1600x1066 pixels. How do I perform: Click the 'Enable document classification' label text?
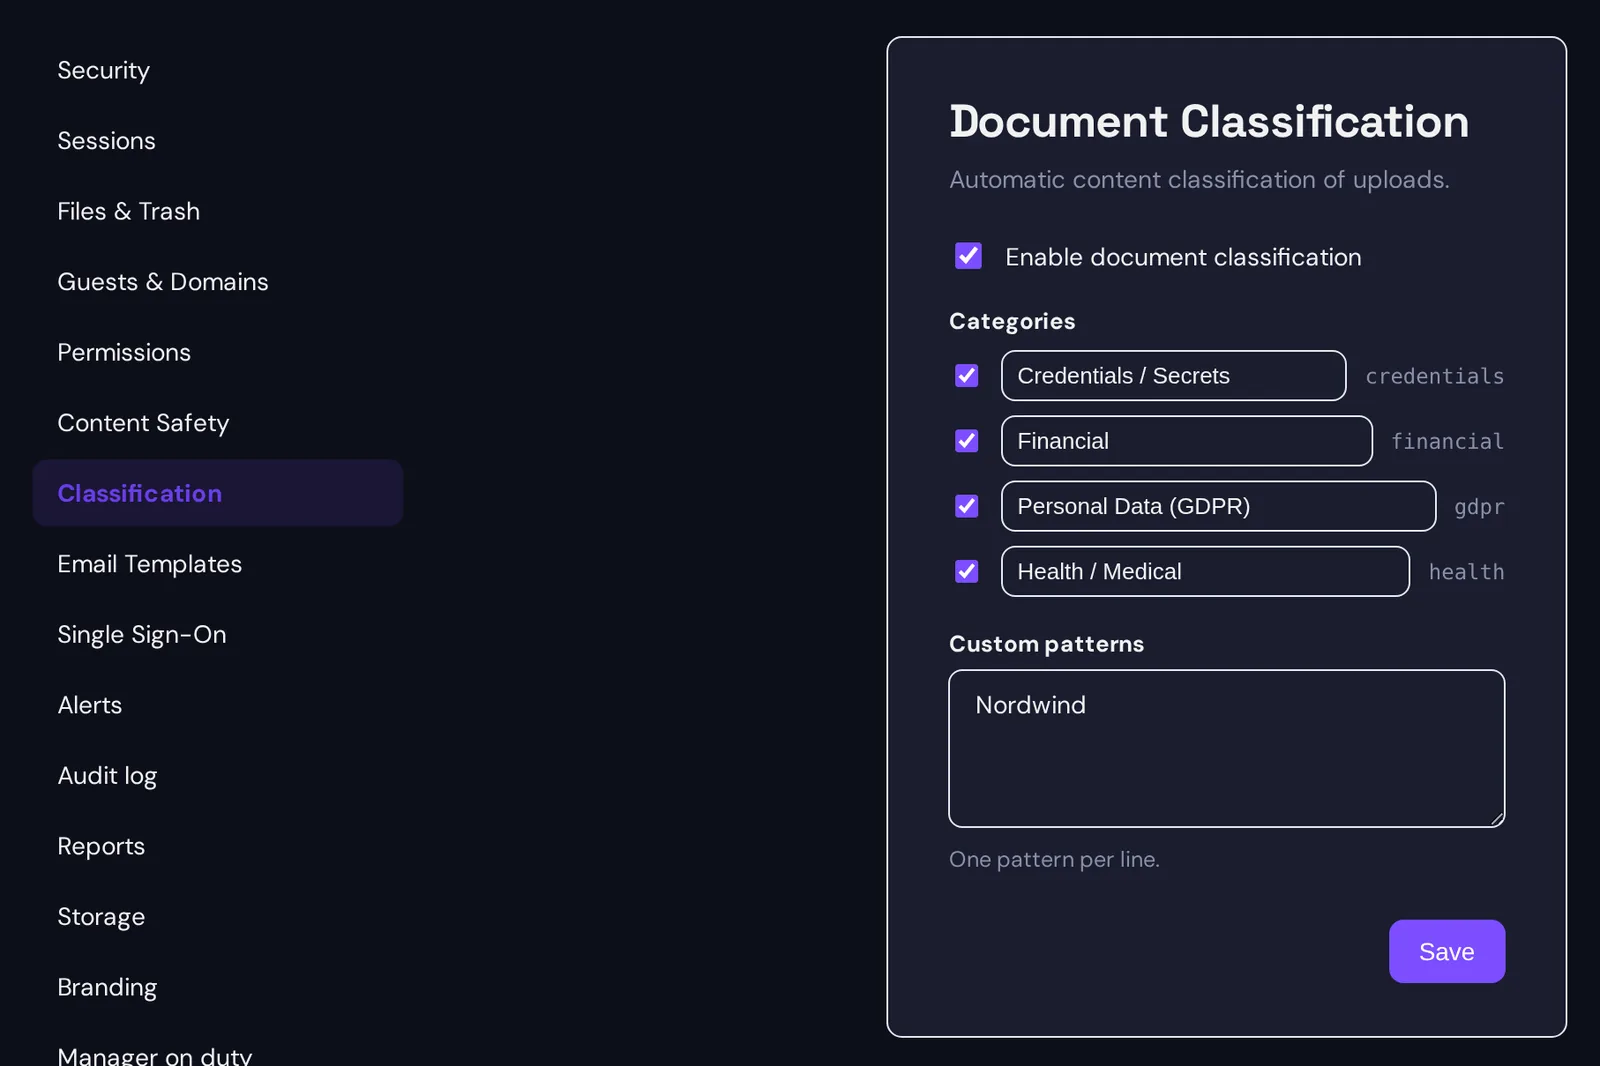(x=1183, y=257)
